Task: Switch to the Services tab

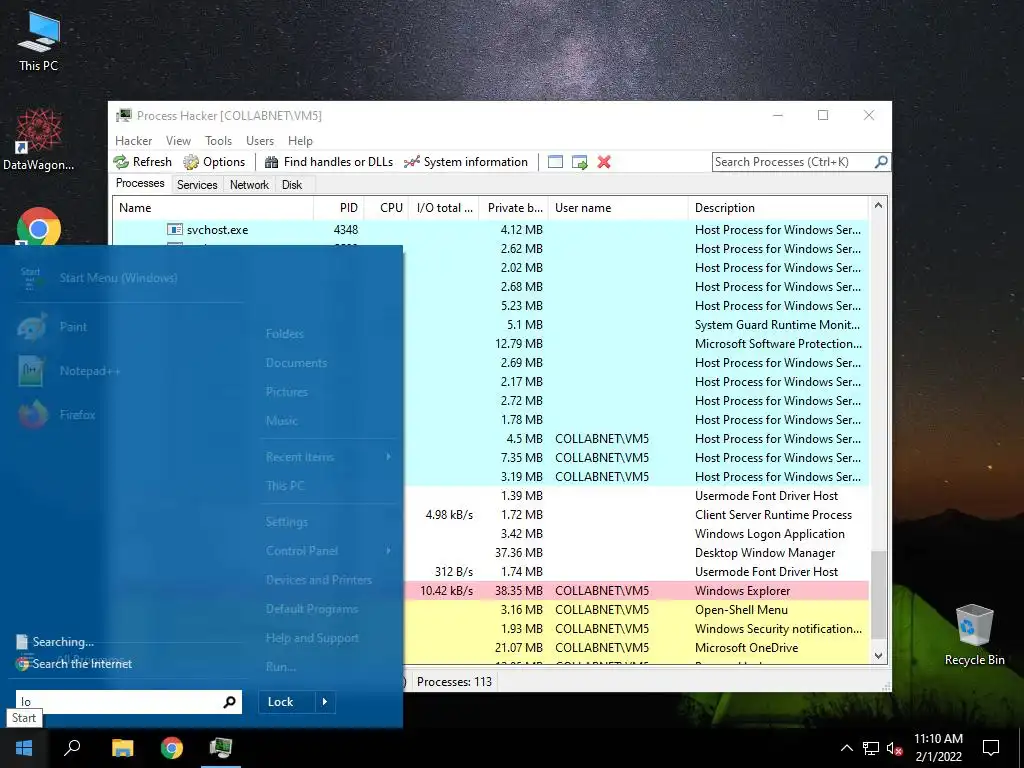Action: tap(197, 185)
